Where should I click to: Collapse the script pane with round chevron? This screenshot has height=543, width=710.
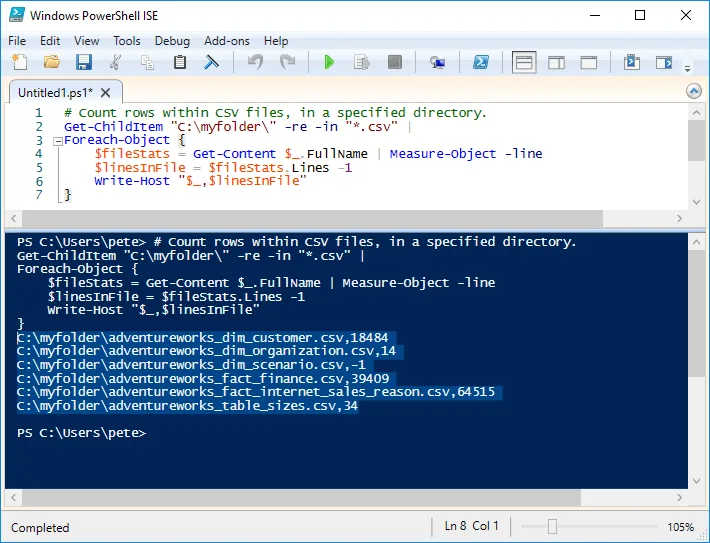(x=693, y=91)
